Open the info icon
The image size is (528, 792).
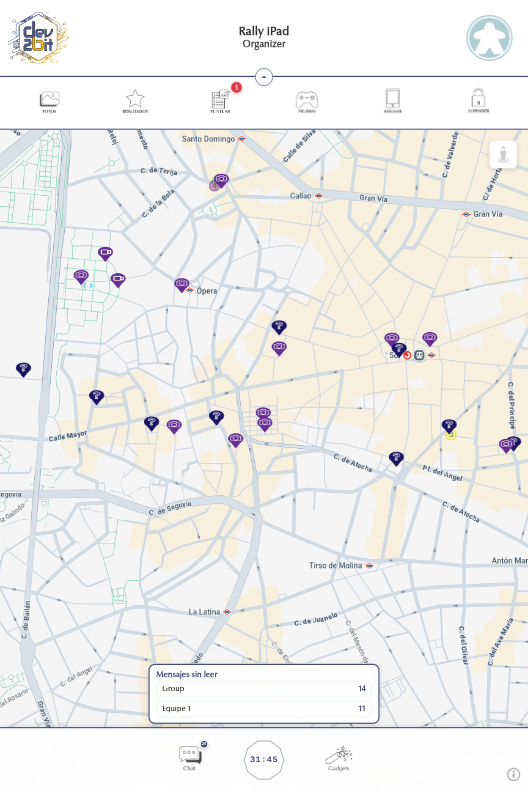coord(513,774)
